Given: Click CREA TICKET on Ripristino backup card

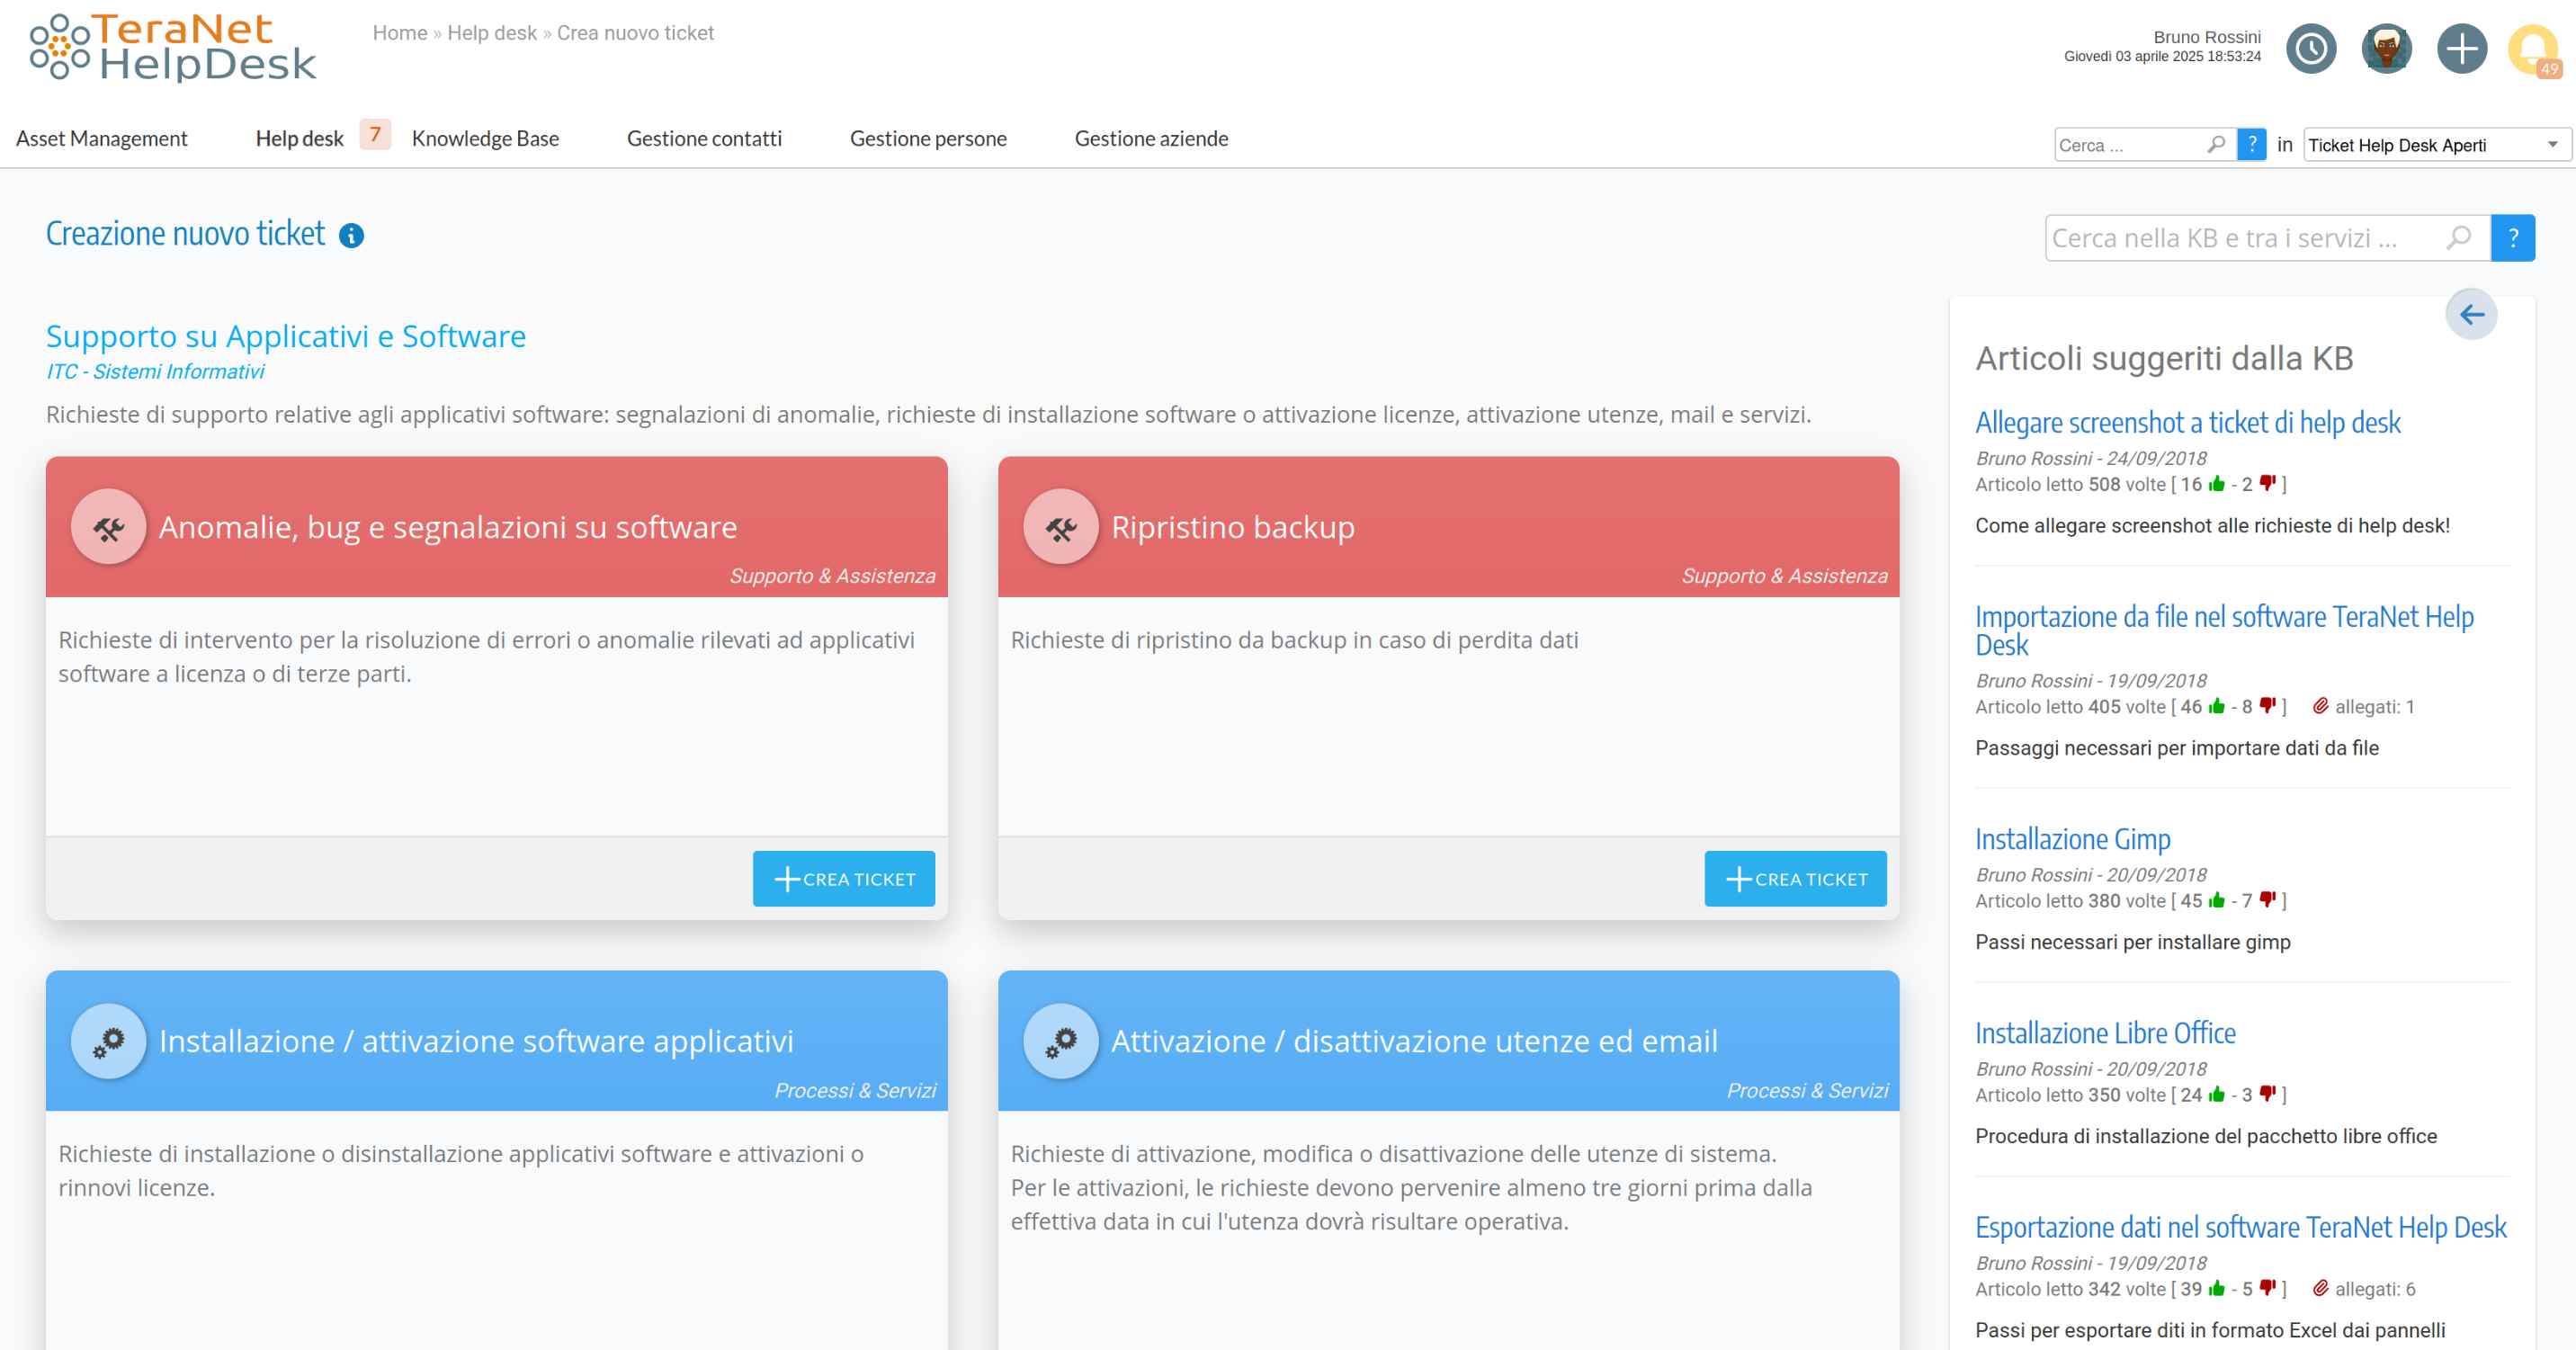Looking at the screenshot, I should [x=1795, y=878].
